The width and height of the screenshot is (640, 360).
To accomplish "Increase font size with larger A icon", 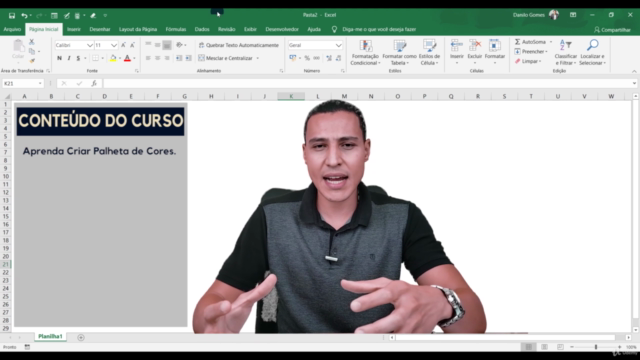I will [x=123, y=45].
